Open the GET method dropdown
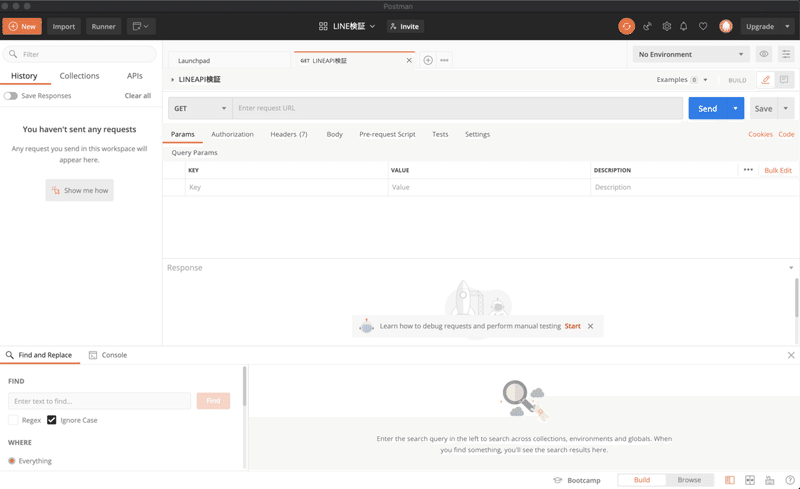This screenshot has height=489, width=800. (200, 108)
